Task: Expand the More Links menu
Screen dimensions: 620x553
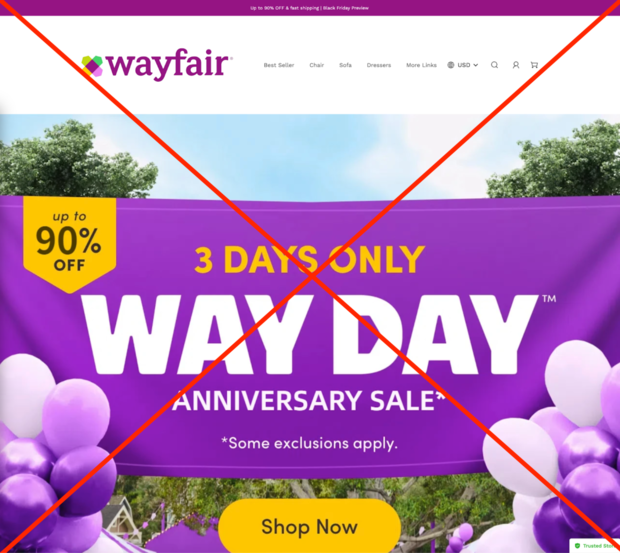Action: click(x=421, y=65)
